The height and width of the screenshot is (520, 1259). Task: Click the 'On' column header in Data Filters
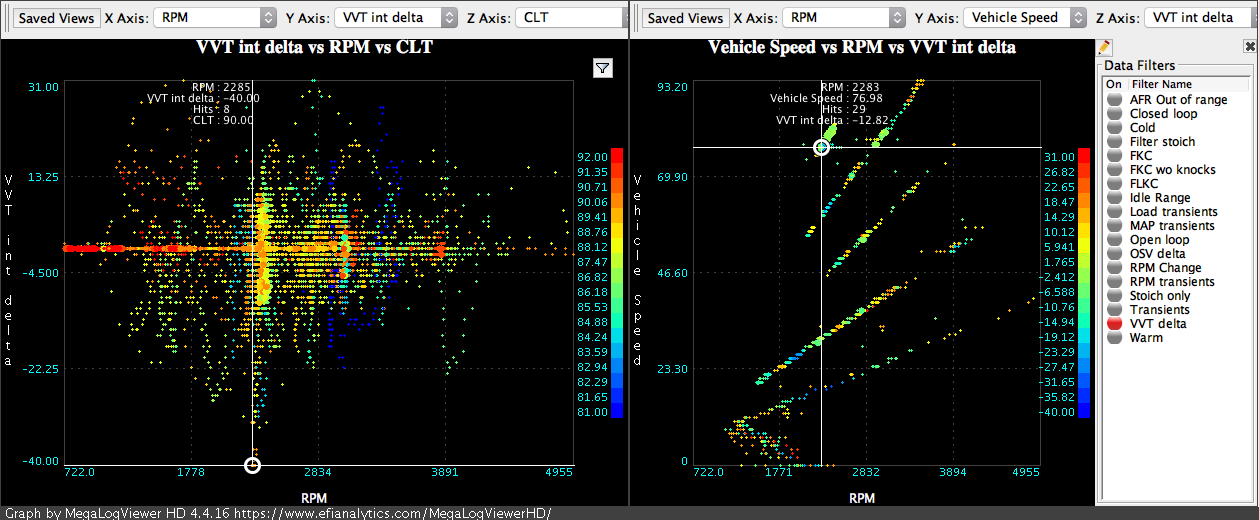click(x=1113, y=85)
